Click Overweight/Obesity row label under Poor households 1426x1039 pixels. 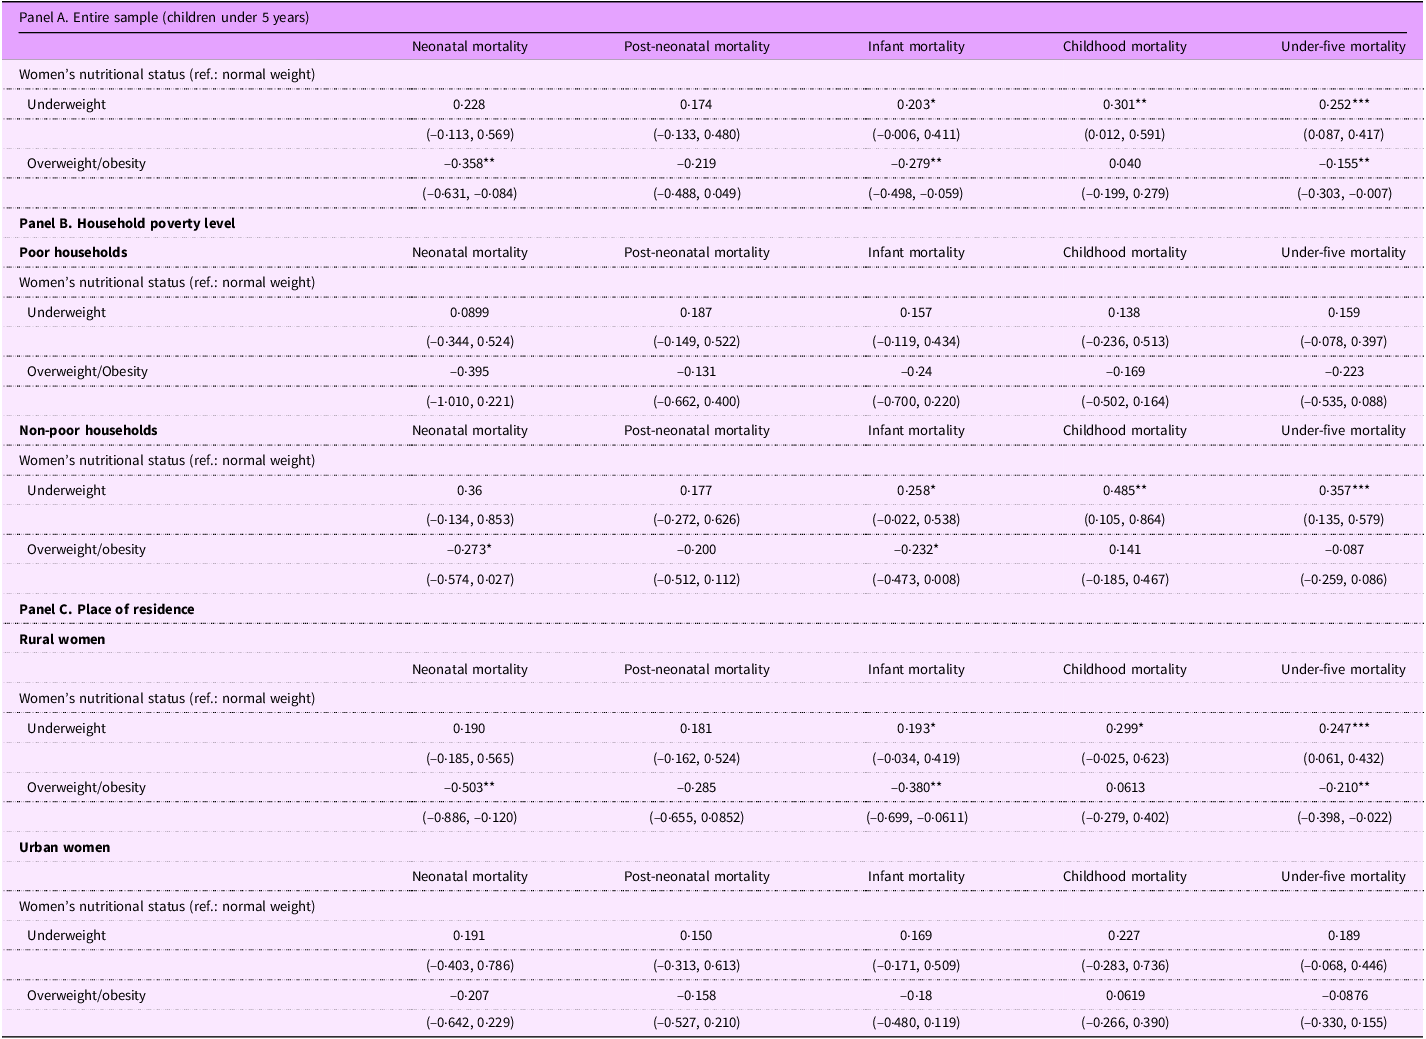pyautogui.click(x=87, y=371)
